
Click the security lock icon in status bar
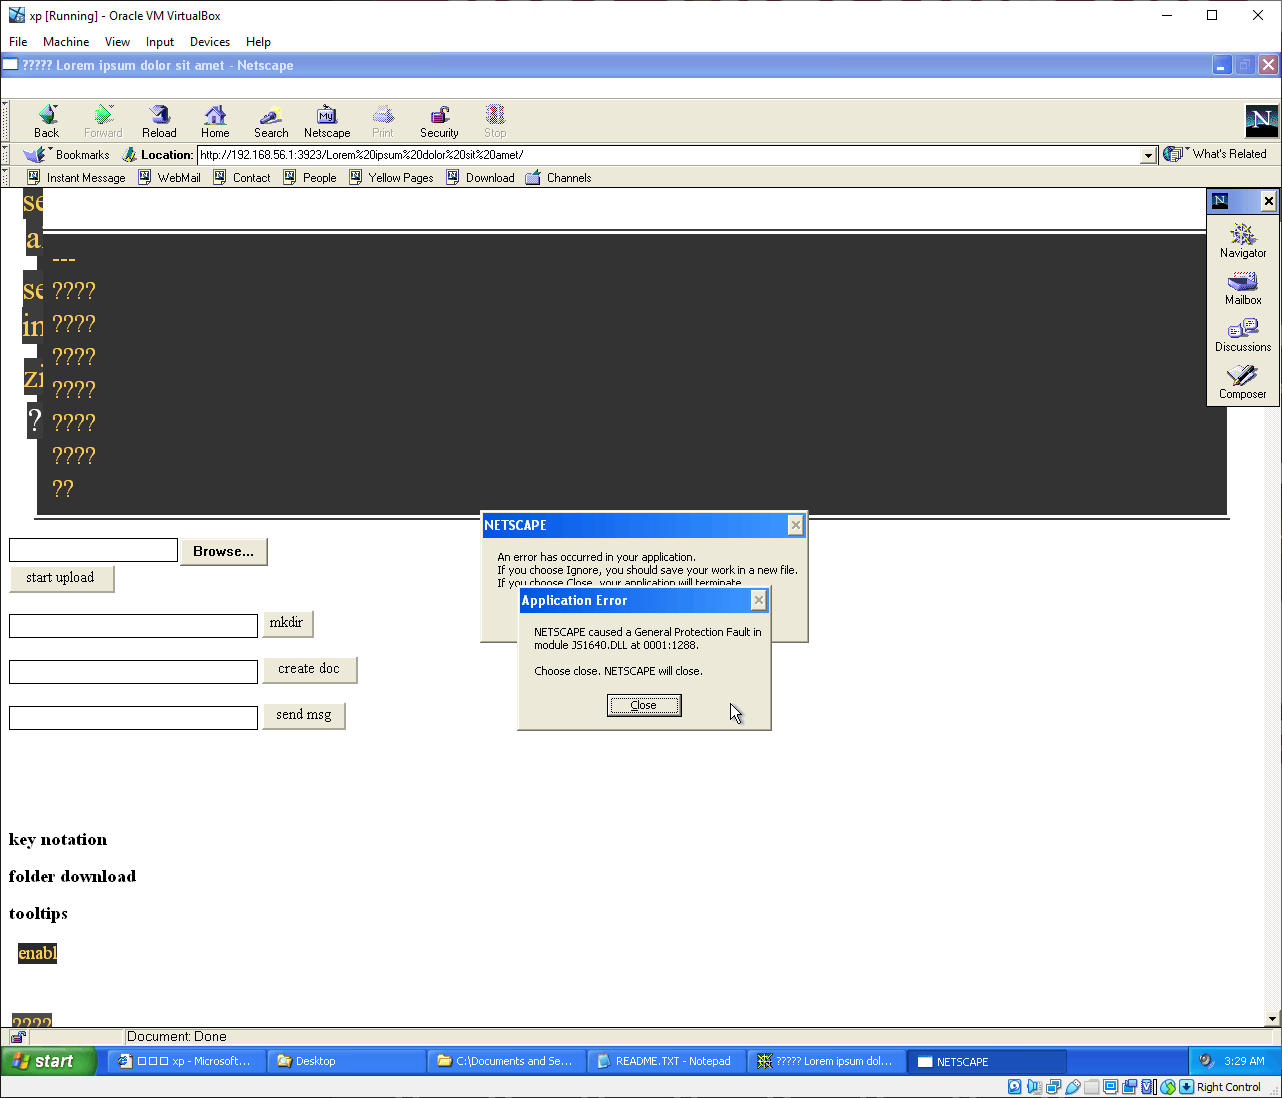tap(19, 1037)
